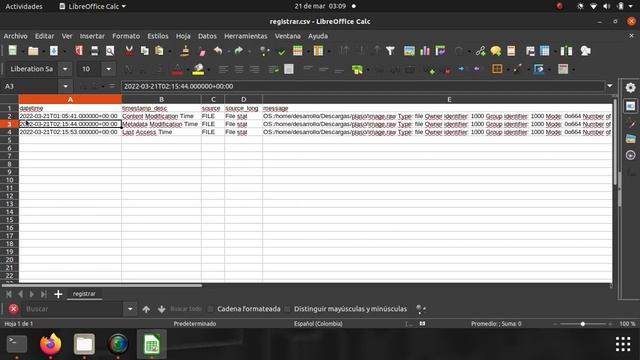This screenshot has height=360, width=640.
Task: Toggle Wrap Text icon
Action: pos(273,69)
